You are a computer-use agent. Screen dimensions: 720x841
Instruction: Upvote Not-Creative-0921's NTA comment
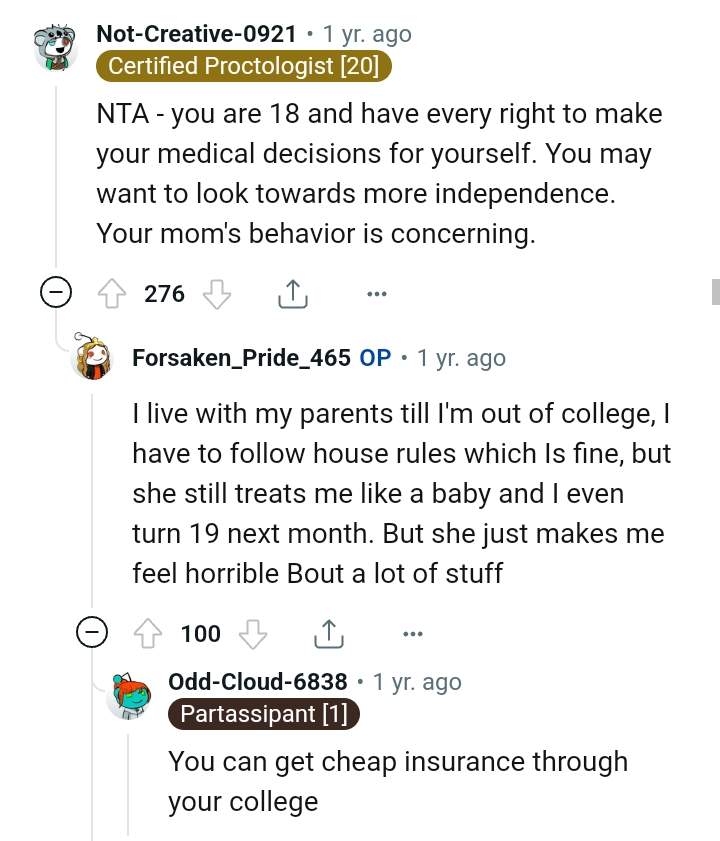click(x=113, y=293)
